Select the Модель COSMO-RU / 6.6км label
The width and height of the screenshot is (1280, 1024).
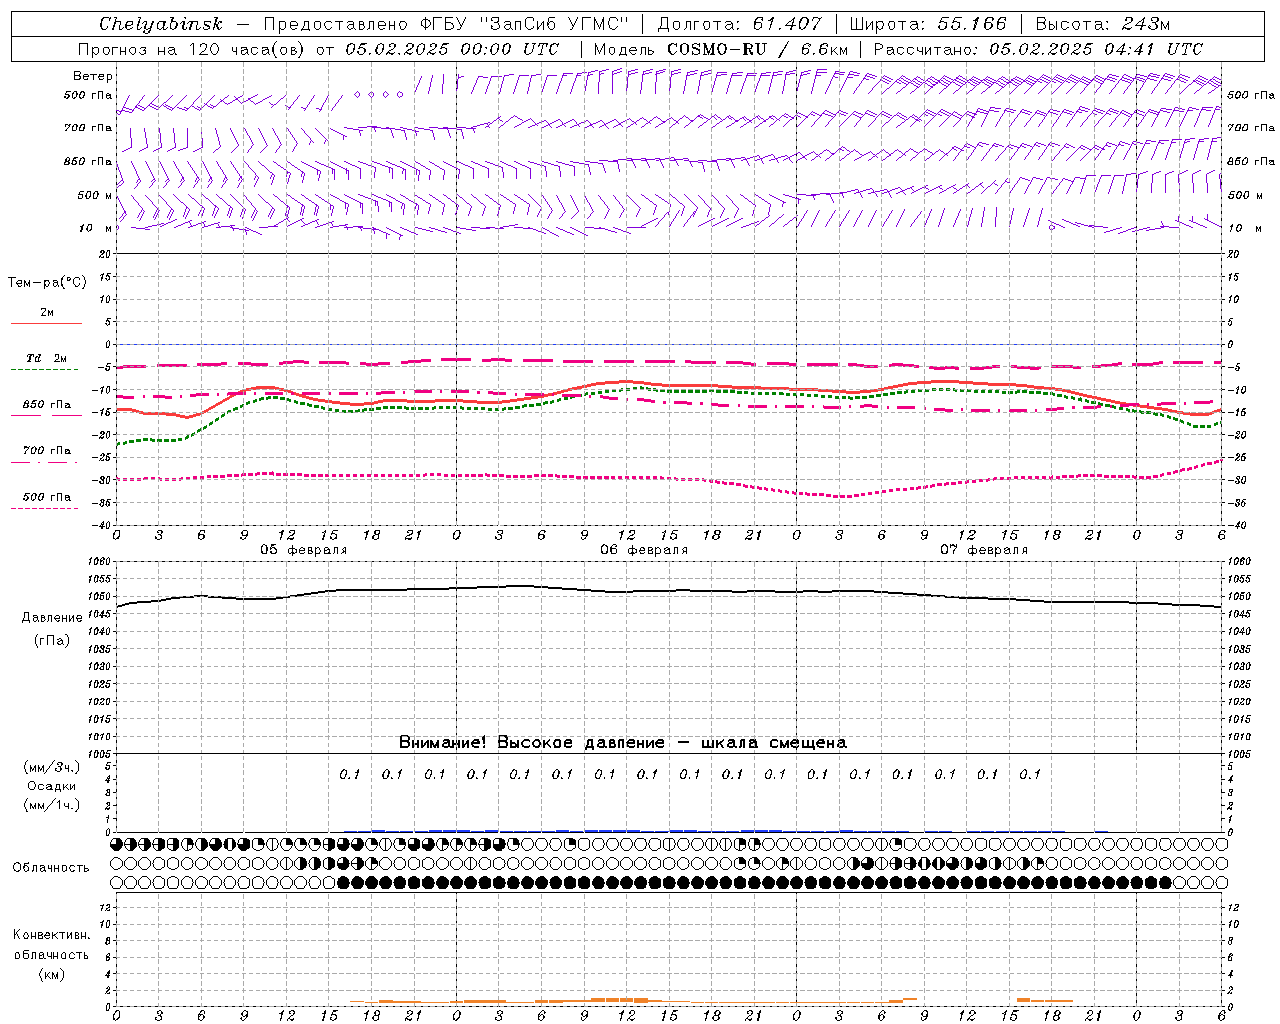pyautogui.click(x=720, y=49)
